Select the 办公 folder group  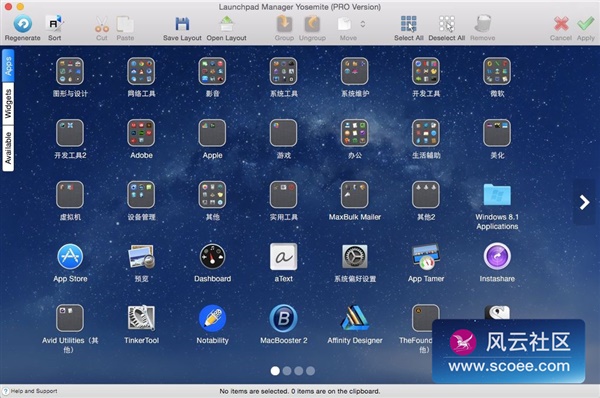pyautogui.click(x=355, y=133)
